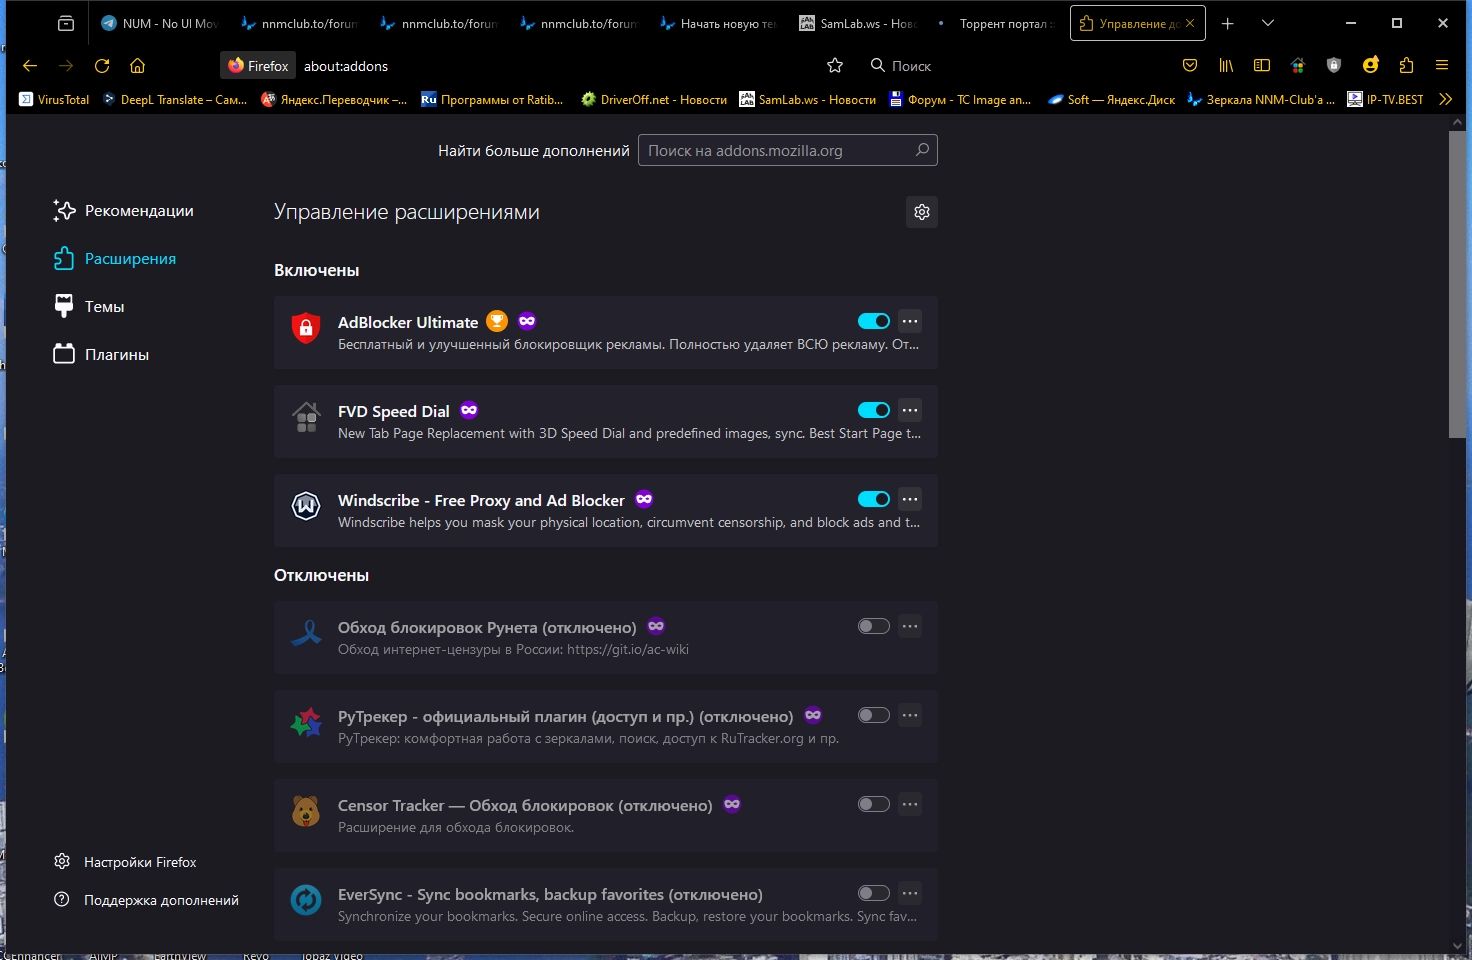Open the hamburger menu icon
The image size is (1472, 960).
(1441, 65)
